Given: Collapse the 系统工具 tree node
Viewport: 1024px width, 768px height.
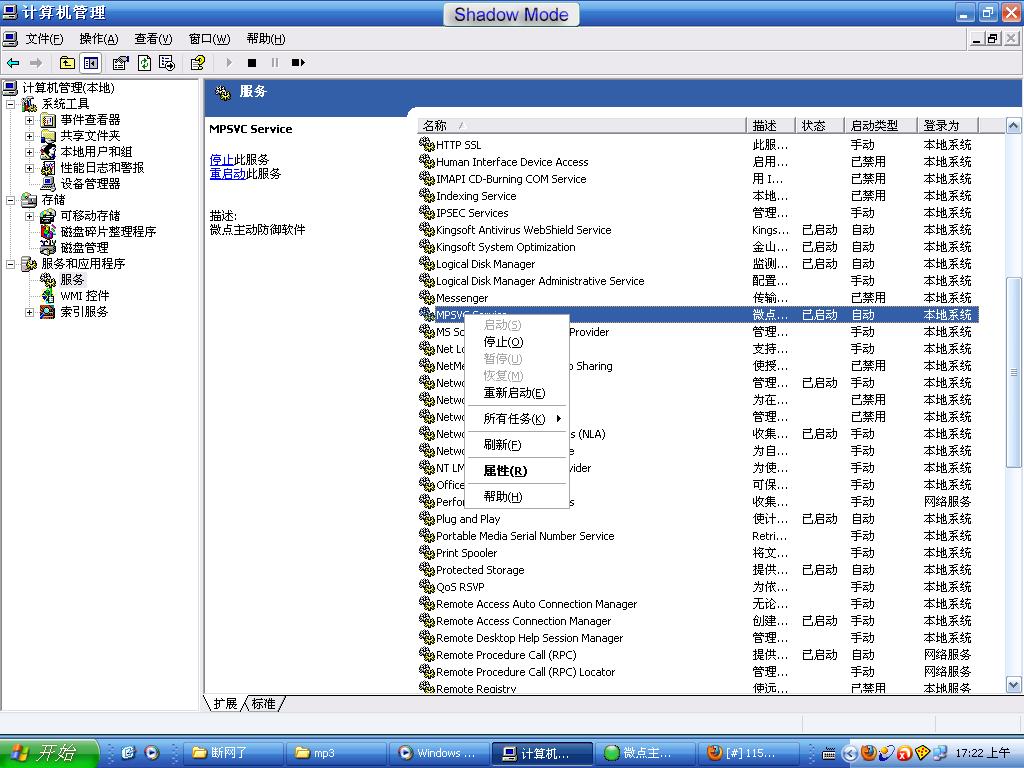Looking at the screenshot, I should tap(10, 104).
